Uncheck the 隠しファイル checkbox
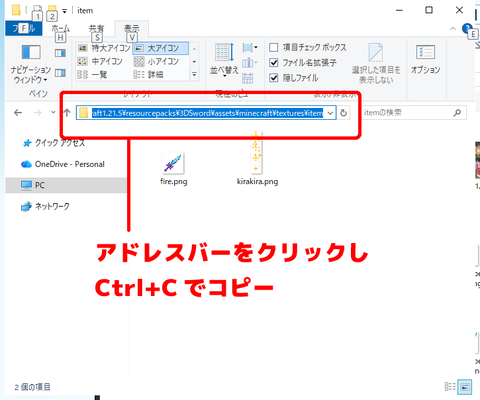Screen dimensions: 480x400 point(274,78)
